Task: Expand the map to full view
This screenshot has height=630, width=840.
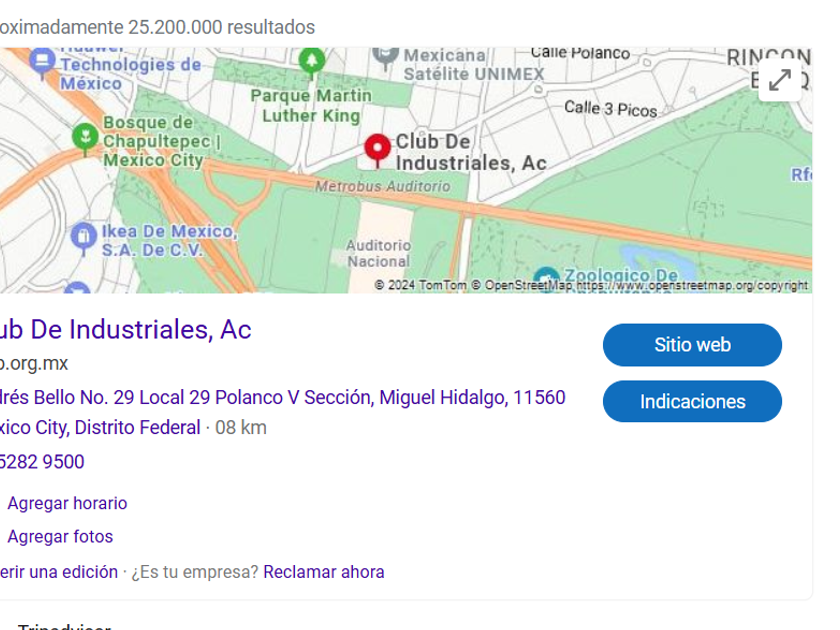Action: [x=780, y=80]
